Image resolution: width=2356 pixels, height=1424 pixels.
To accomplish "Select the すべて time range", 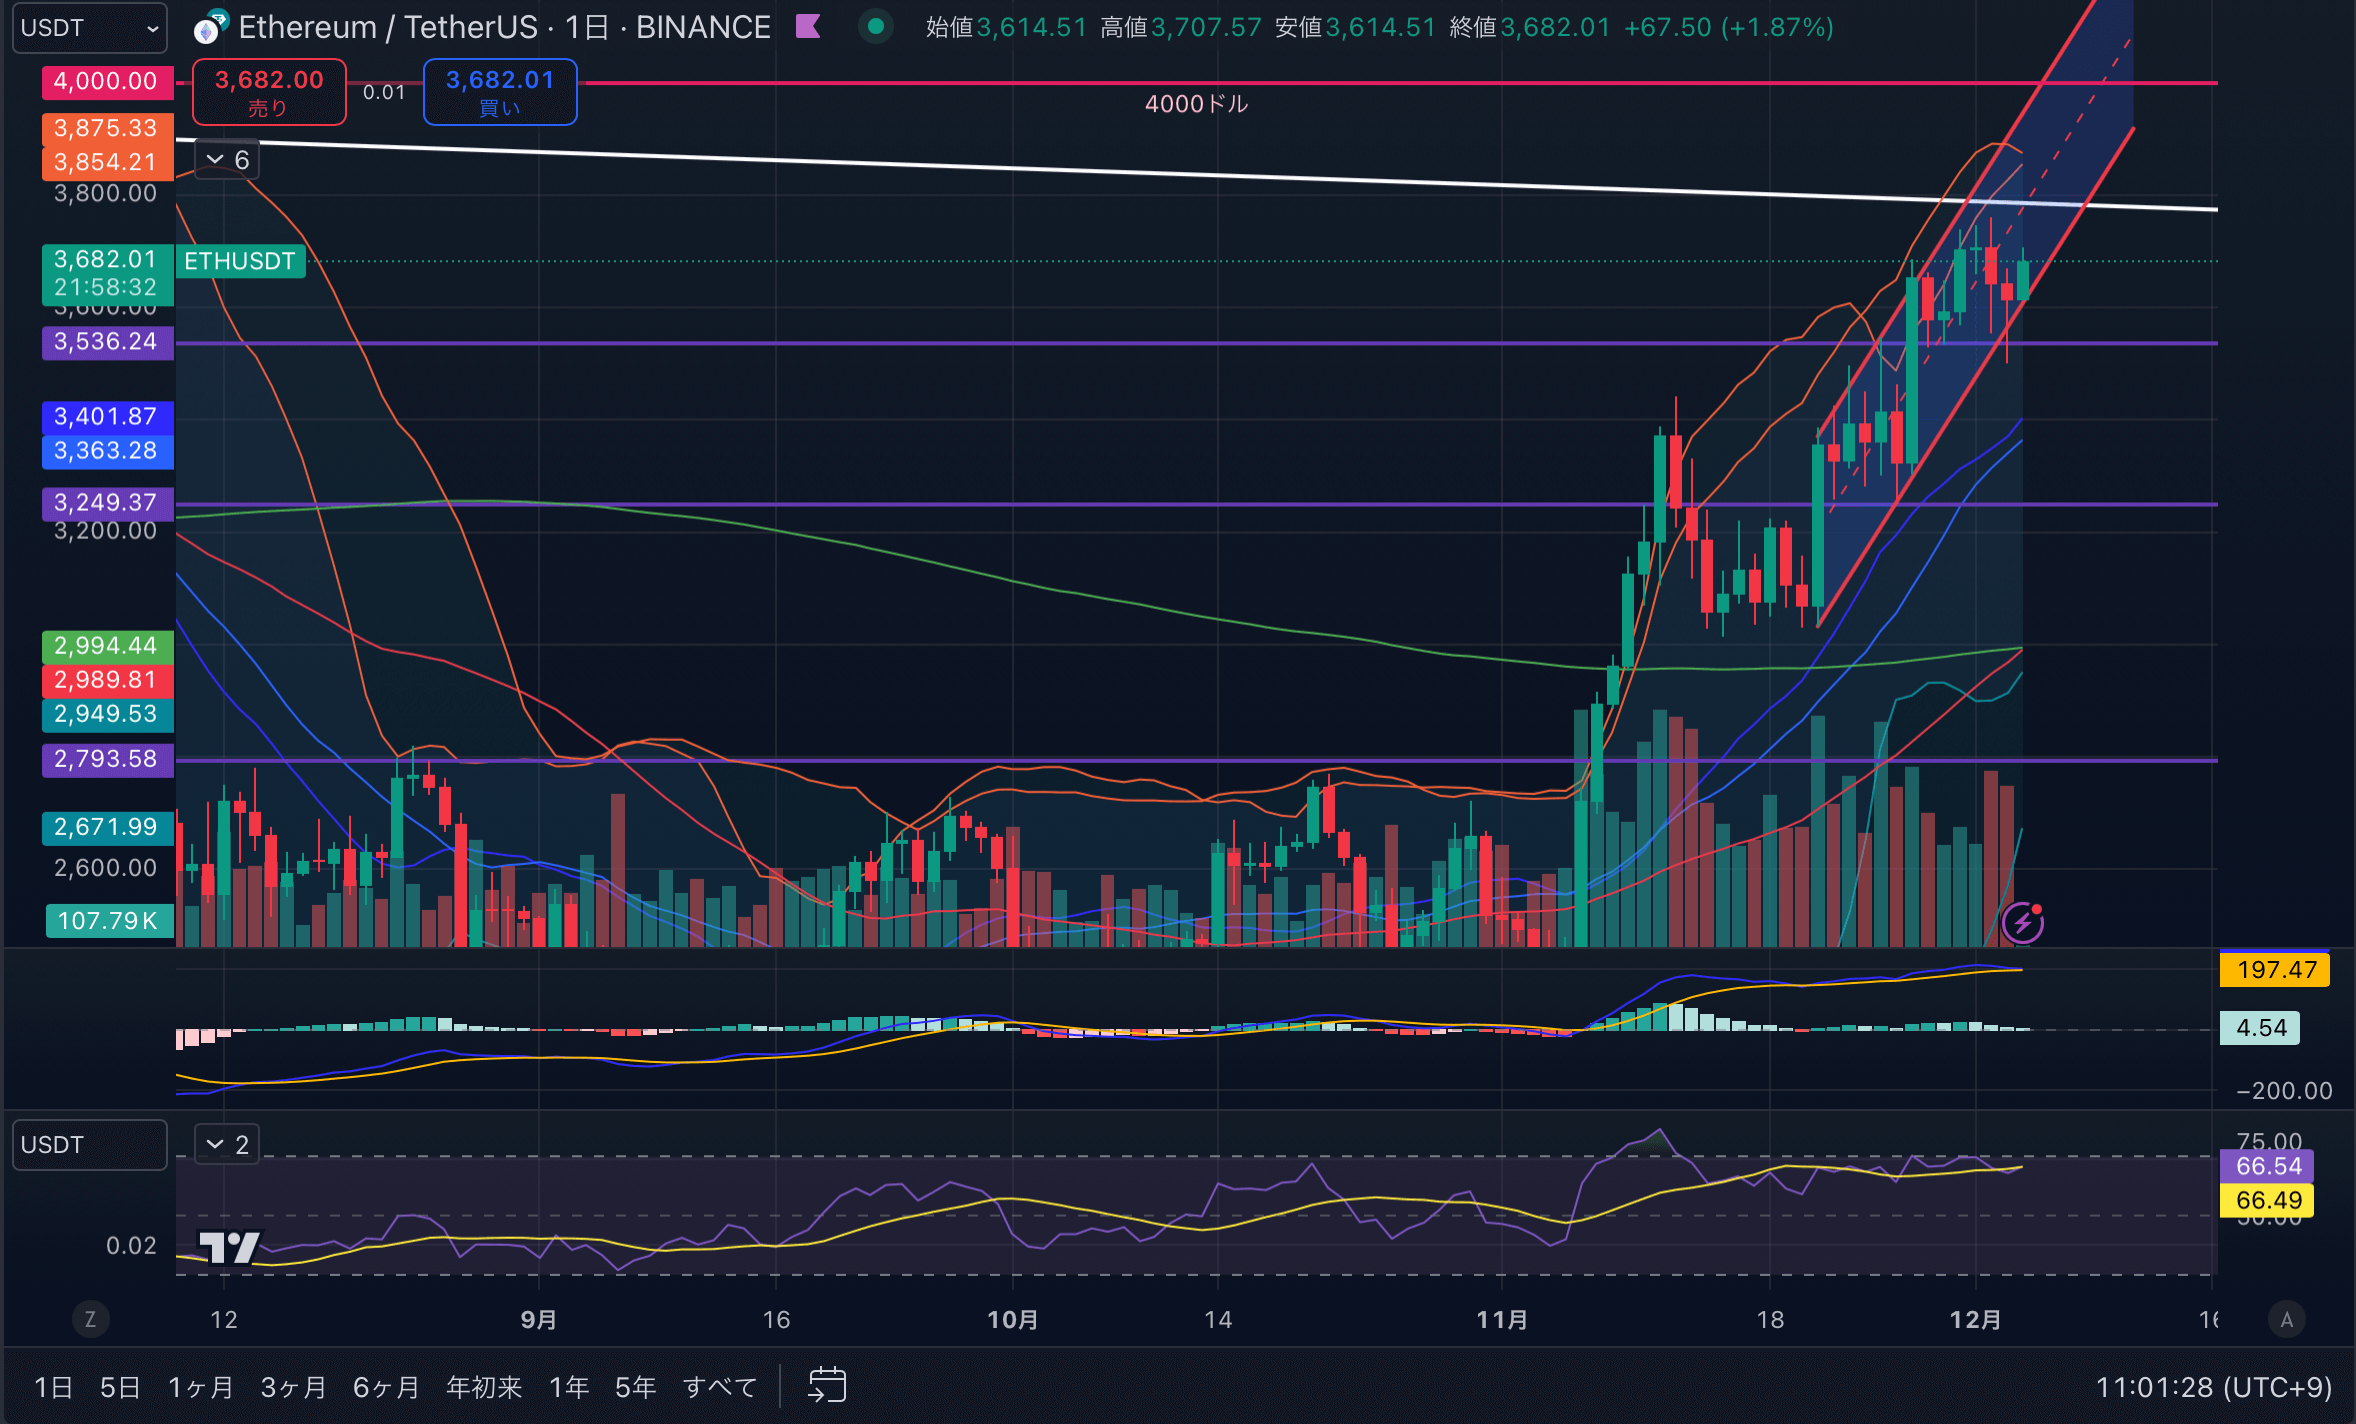I will (720, 1387).
